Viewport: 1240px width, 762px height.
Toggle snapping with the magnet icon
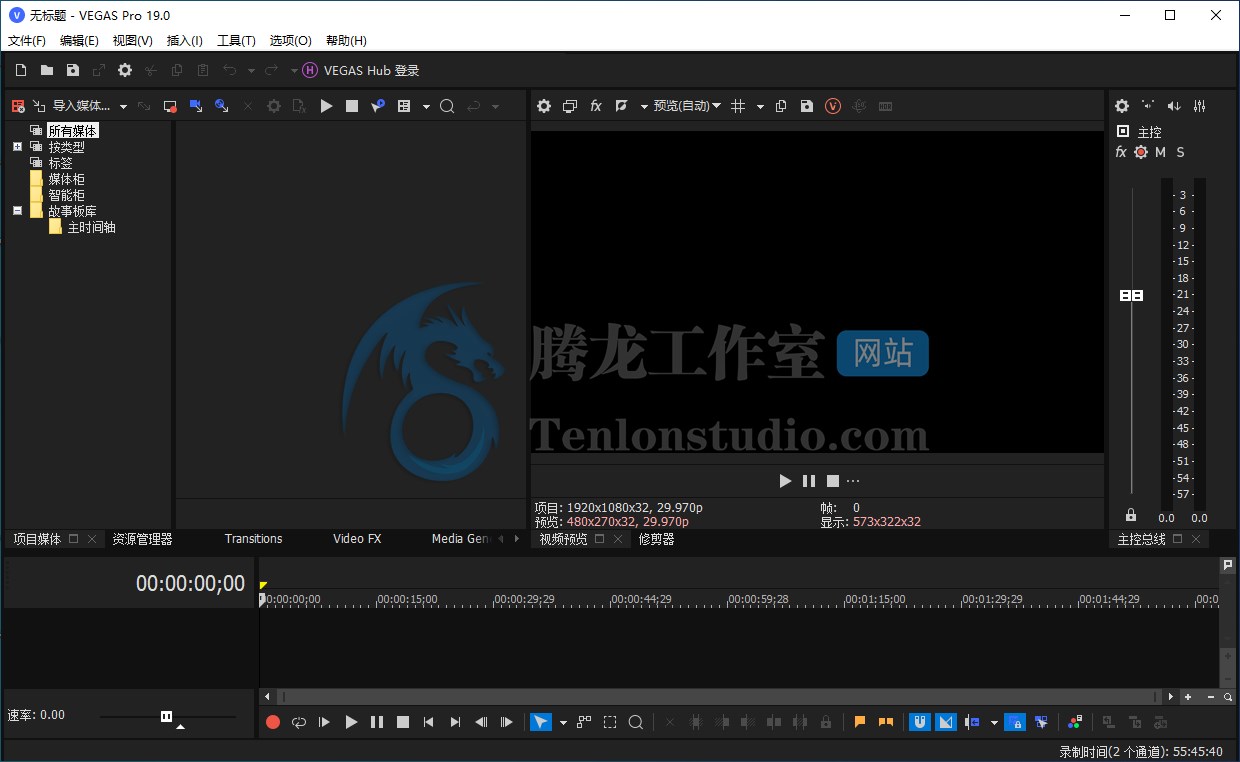[920, 722]
